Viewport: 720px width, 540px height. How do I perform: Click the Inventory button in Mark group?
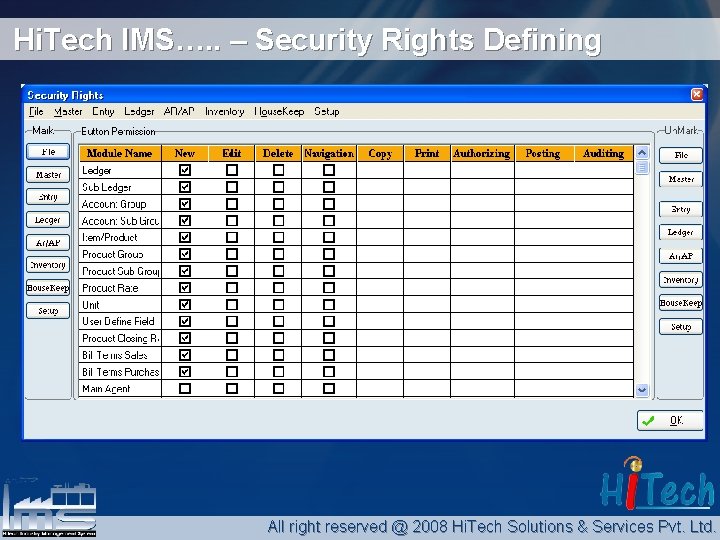(x=48, y=265)
